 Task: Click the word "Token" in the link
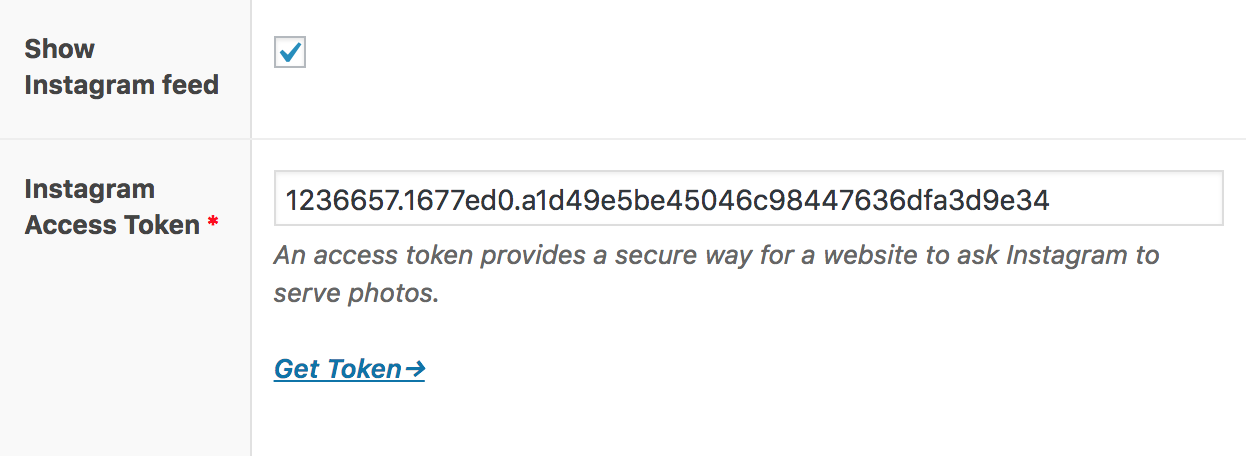[365, 369]
